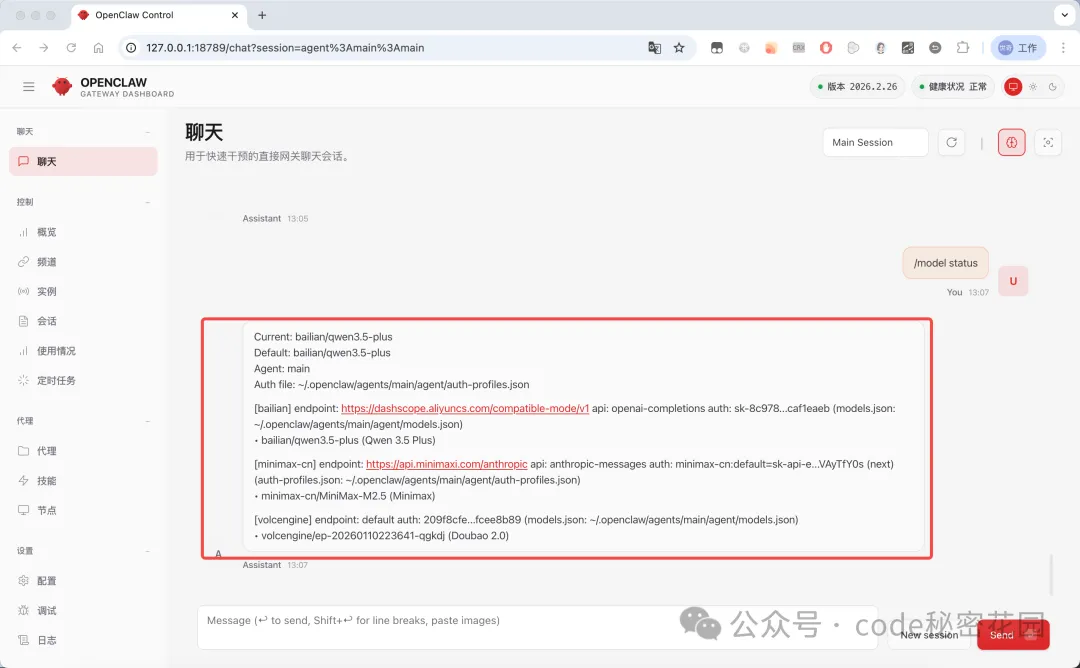Open 技能 skills in sidebar
The width and height of the screenshot is (1080, 668).
83,481
